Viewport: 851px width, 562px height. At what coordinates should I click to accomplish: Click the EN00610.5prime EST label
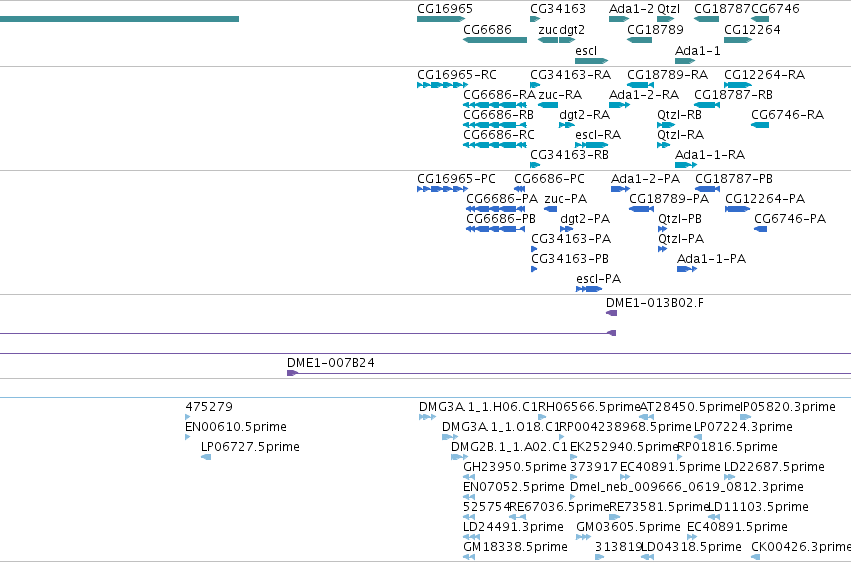[236, 427]
